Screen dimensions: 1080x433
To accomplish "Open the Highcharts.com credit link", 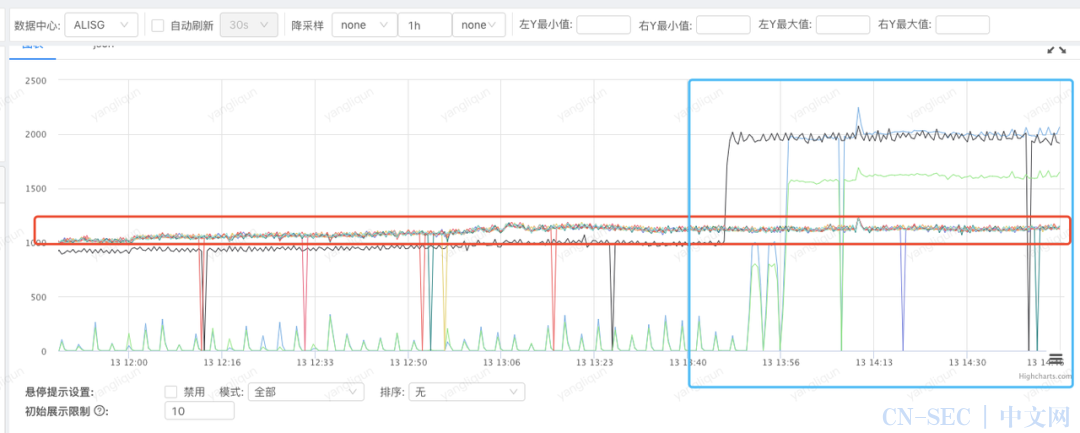I will point(1046,377).
